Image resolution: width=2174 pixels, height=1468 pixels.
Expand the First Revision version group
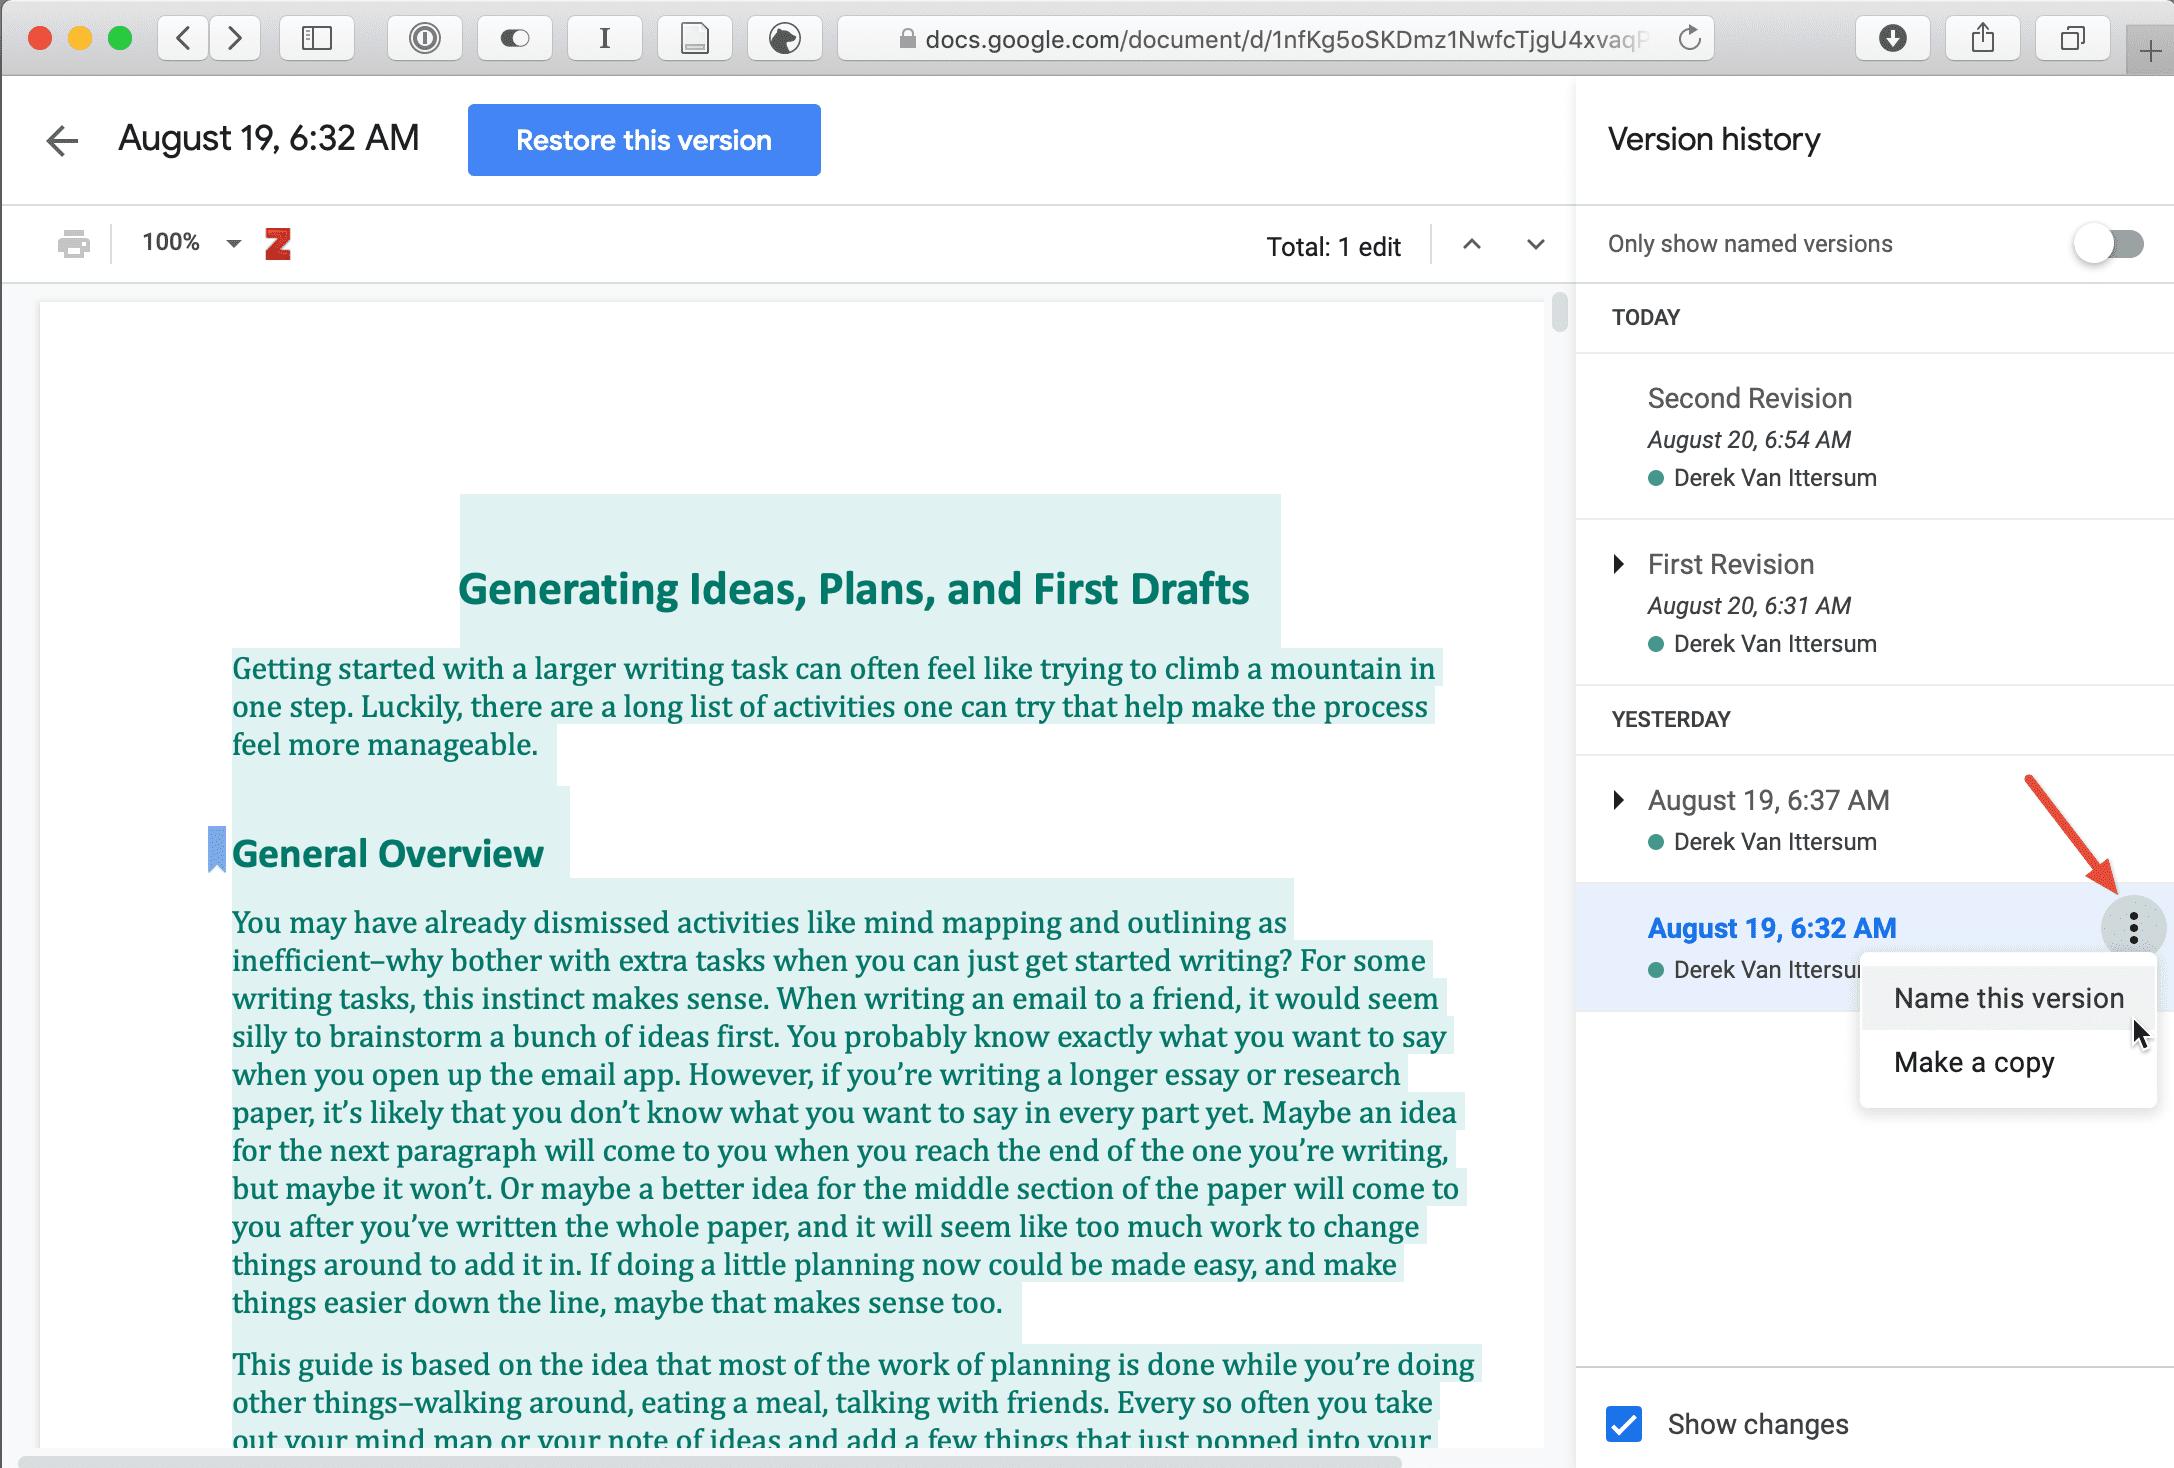pos(1619,564)
